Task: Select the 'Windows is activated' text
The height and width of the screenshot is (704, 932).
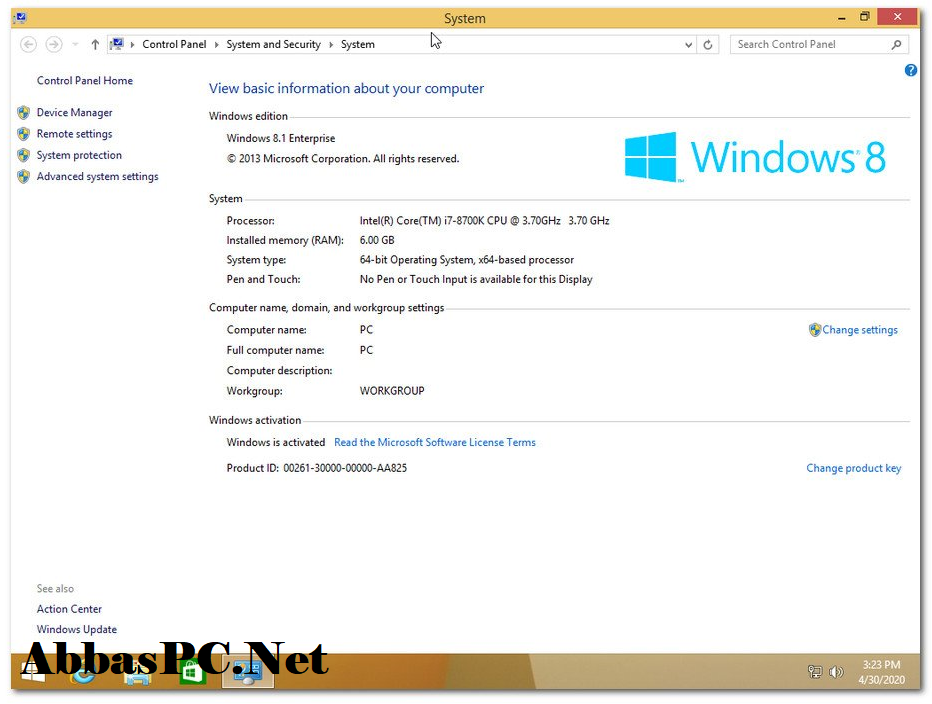Action: (276, 442)
